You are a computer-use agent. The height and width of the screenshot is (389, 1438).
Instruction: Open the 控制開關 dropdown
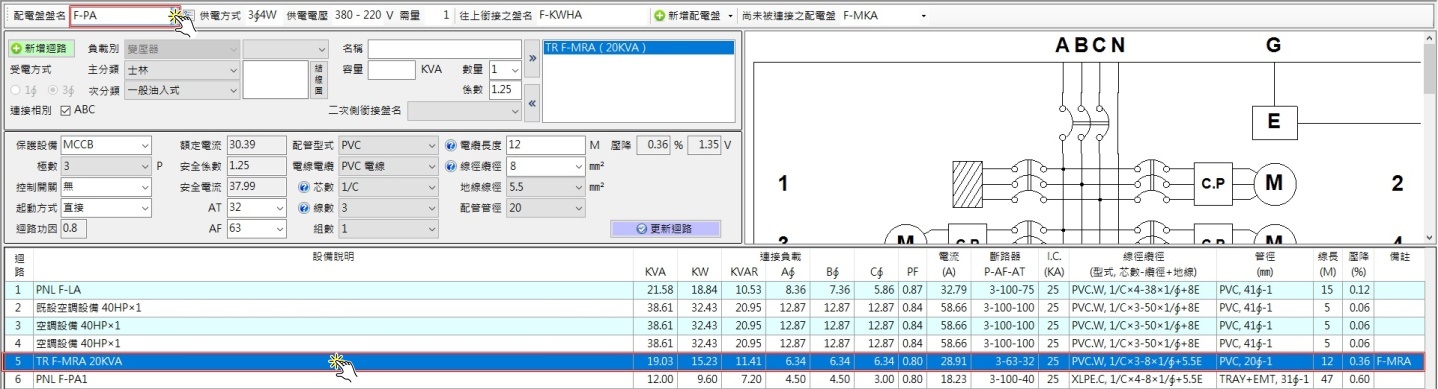tap(106, 187)
